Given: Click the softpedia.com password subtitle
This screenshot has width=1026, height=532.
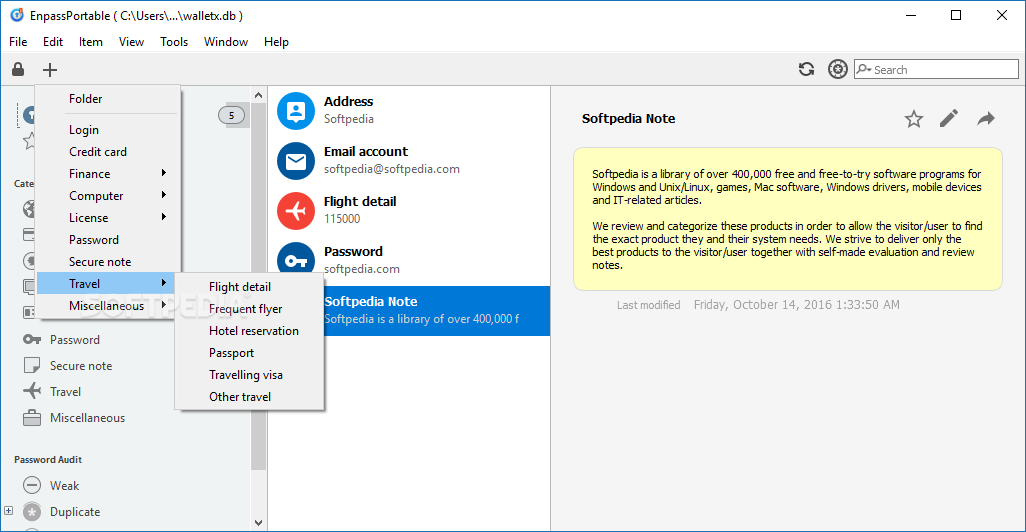Looking at the screenshot, I should tap(361, 269).
